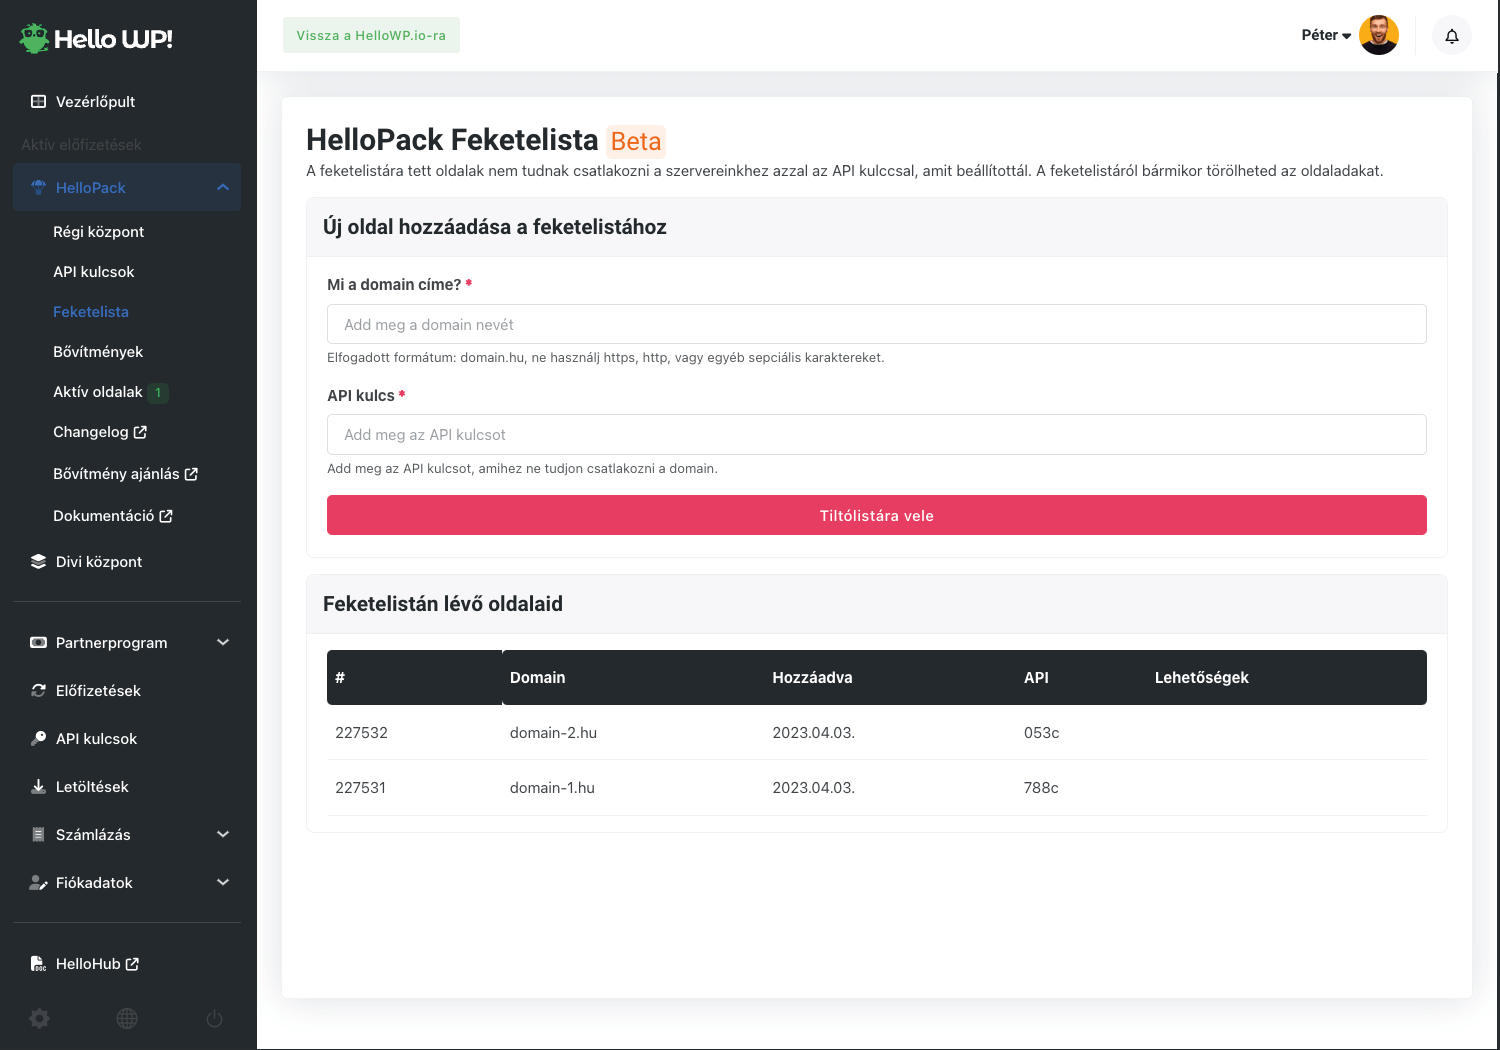Expand the Partnerprogram chevron
This screenshot has height=1050, width=1500.
coord(223,642)
